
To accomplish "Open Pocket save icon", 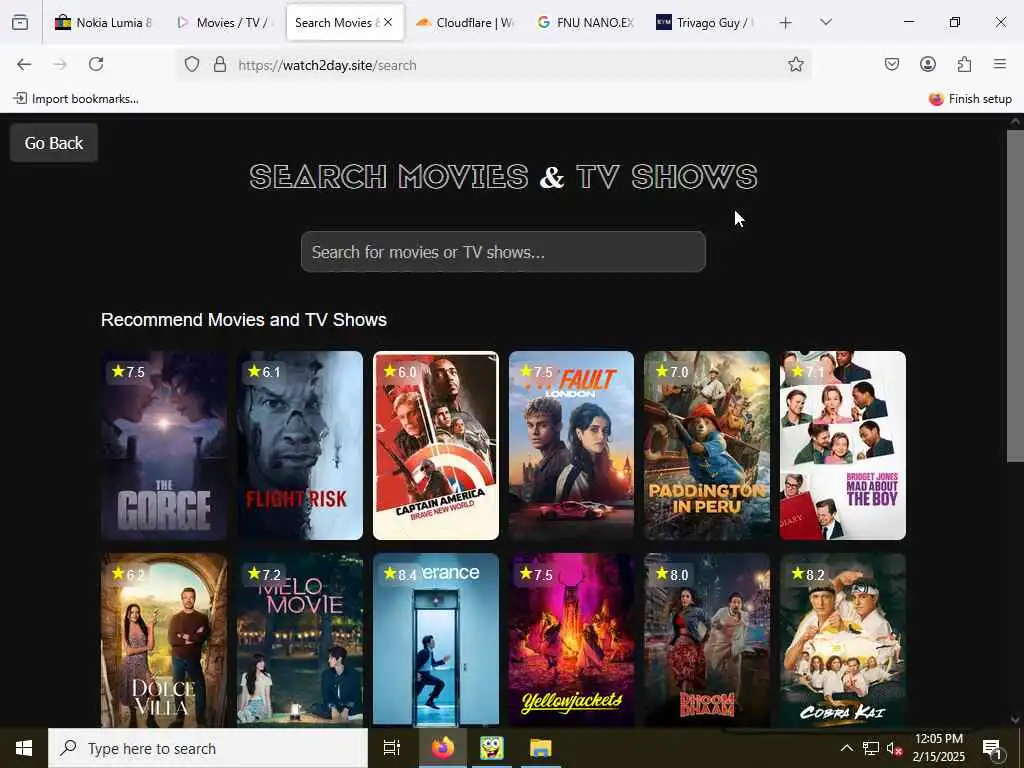I will 891,64.
